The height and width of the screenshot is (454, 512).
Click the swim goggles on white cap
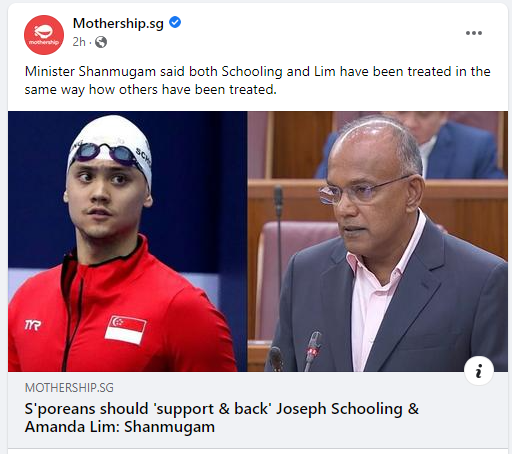click(104, 153)
